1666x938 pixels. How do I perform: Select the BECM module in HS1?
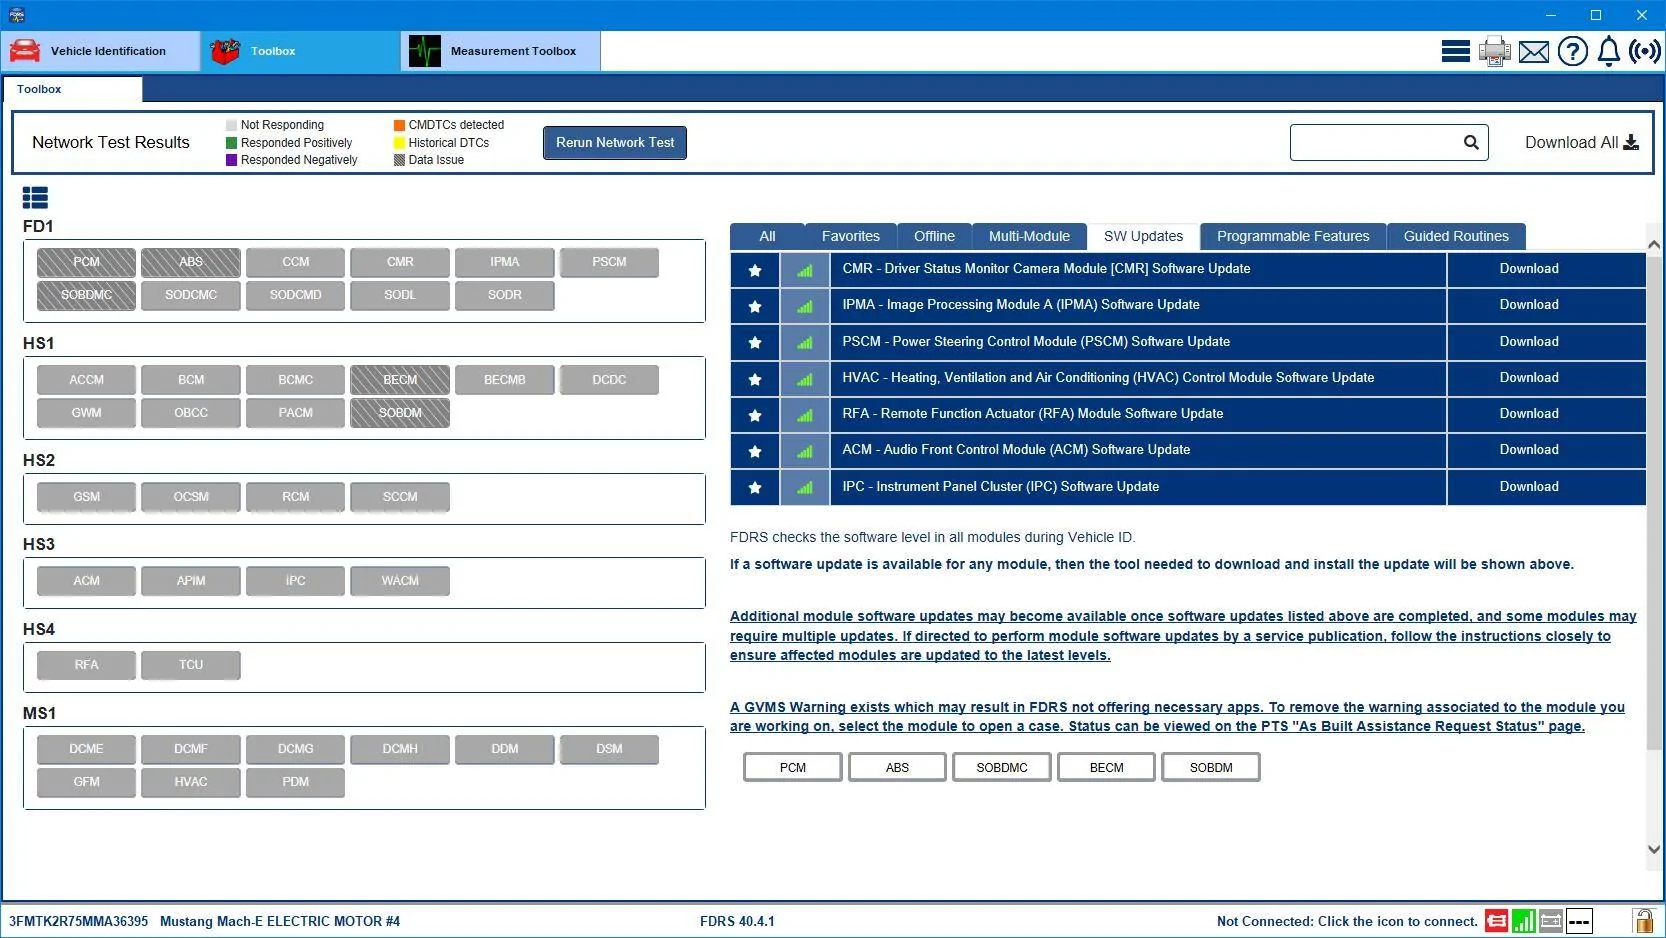tap(400, 380)
